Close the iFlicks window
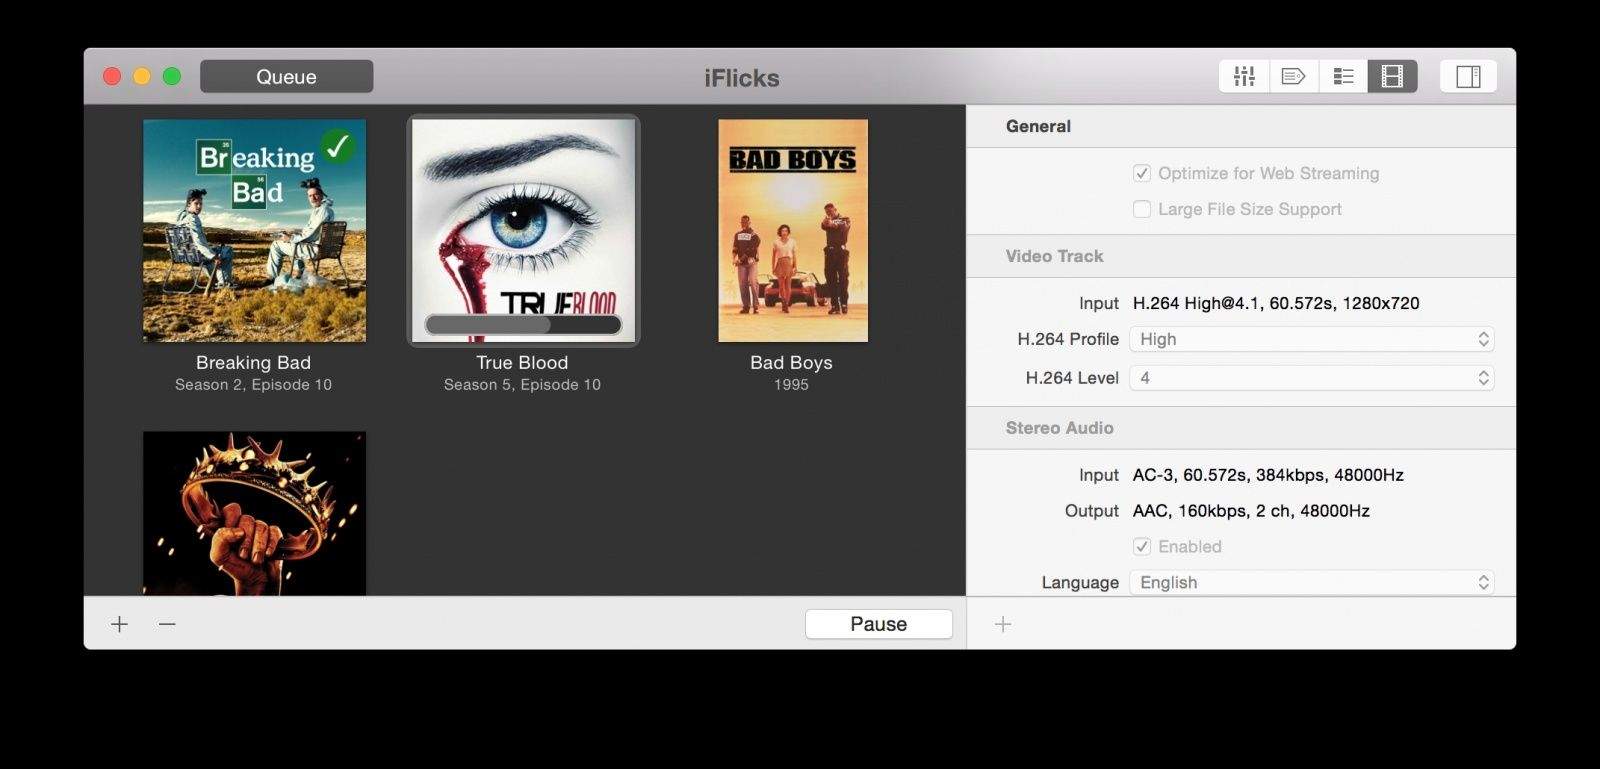Screen dimensions: 1600x769 click(112, 76)
